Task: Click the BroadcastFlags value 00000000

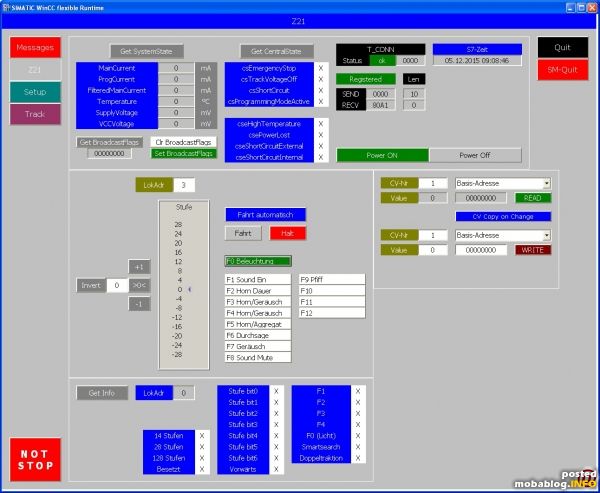Action: [x=109, y=153]
